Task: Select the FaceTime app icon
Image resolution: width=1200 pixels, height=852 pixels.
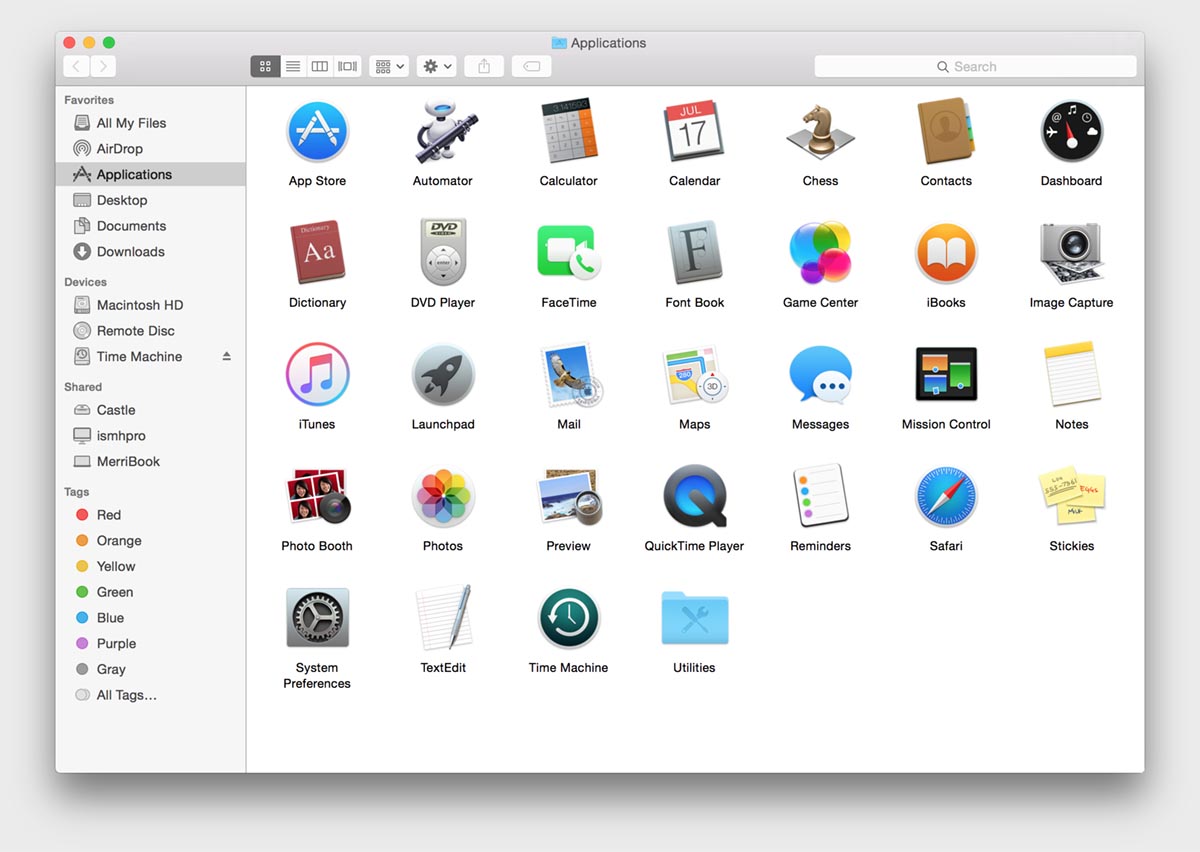Action: click(569, 253)
